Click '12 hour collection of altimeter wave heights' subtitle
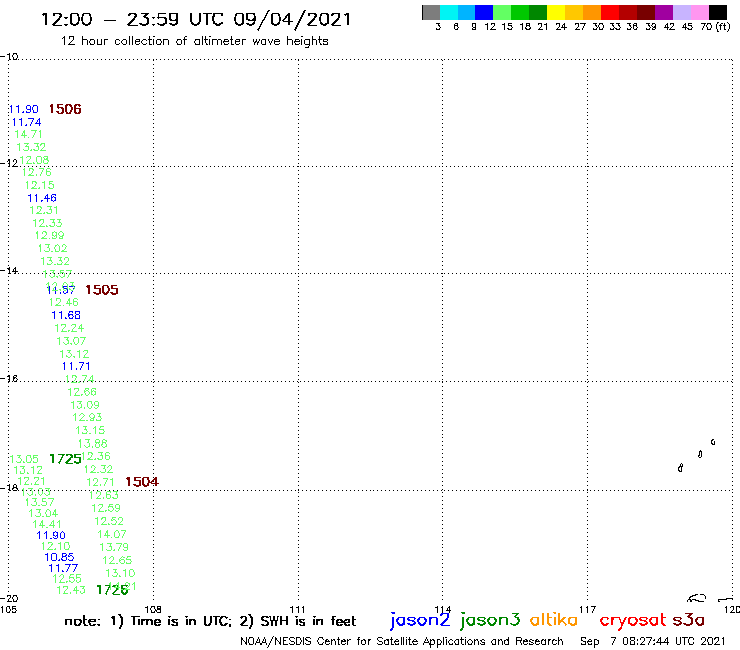The width and height of the screenshot is (740, 650). click(x=194, y=41)
